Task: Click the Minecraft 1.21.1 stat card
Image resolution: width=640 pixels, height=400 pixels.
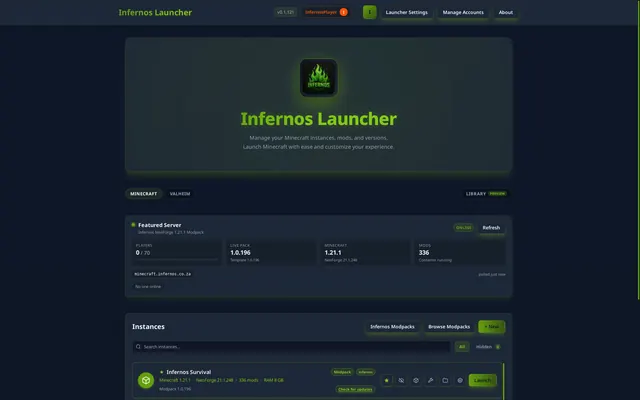Action: click(x=365, y=253)
